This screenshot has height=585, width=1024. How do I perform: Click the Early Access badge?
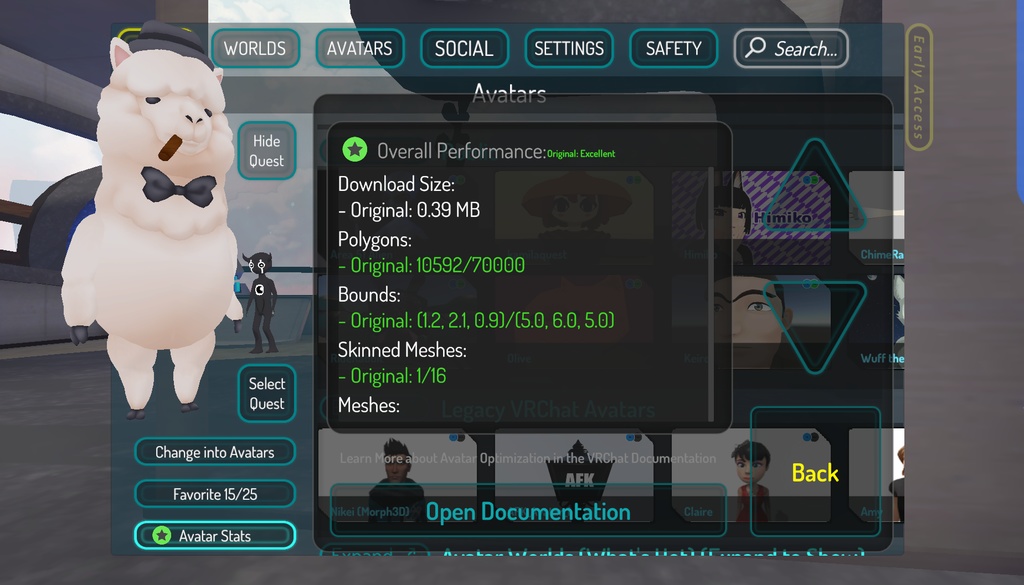919,87
